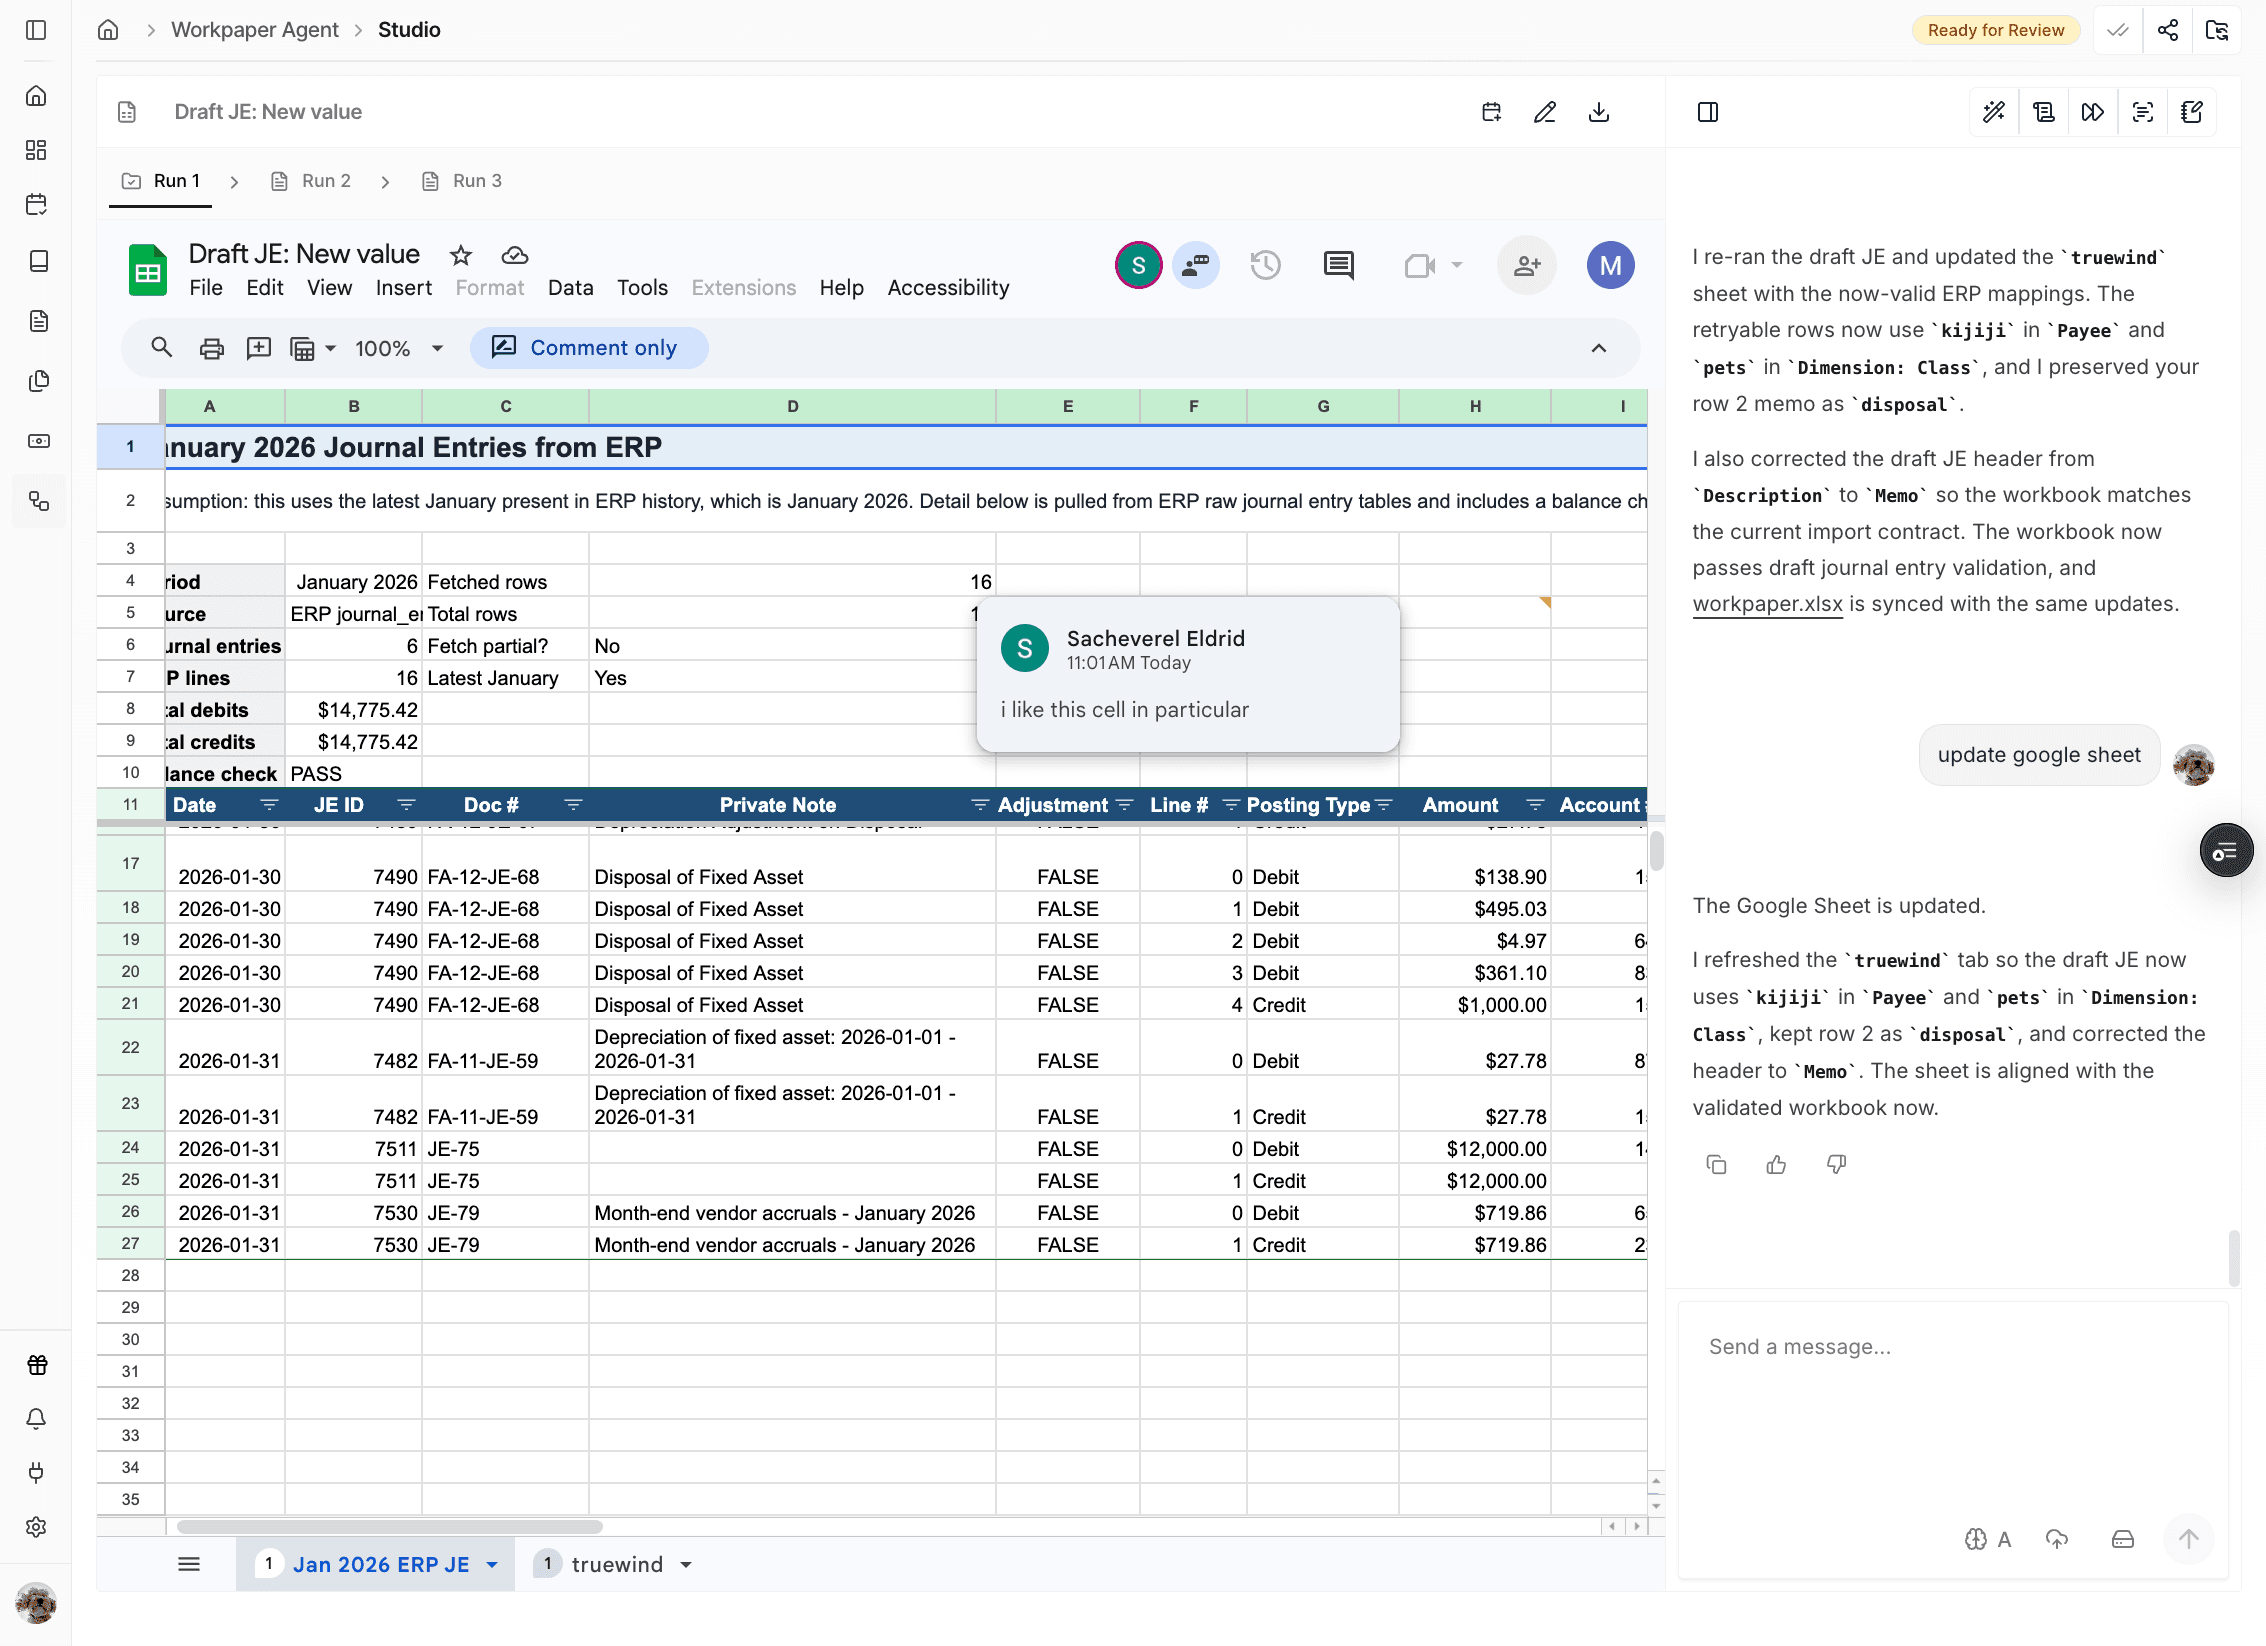Open the comment history icon
The image size is (2266, 1646).
point(1338,265)
